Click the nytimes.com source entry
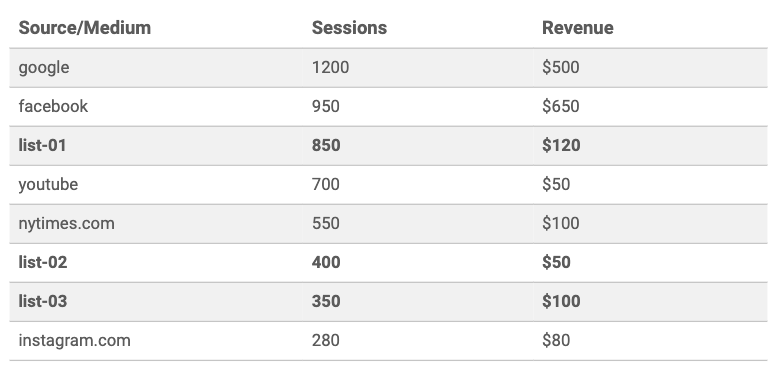Image resolution: width=775 pixels, height=372 pixels. [67, 224]
